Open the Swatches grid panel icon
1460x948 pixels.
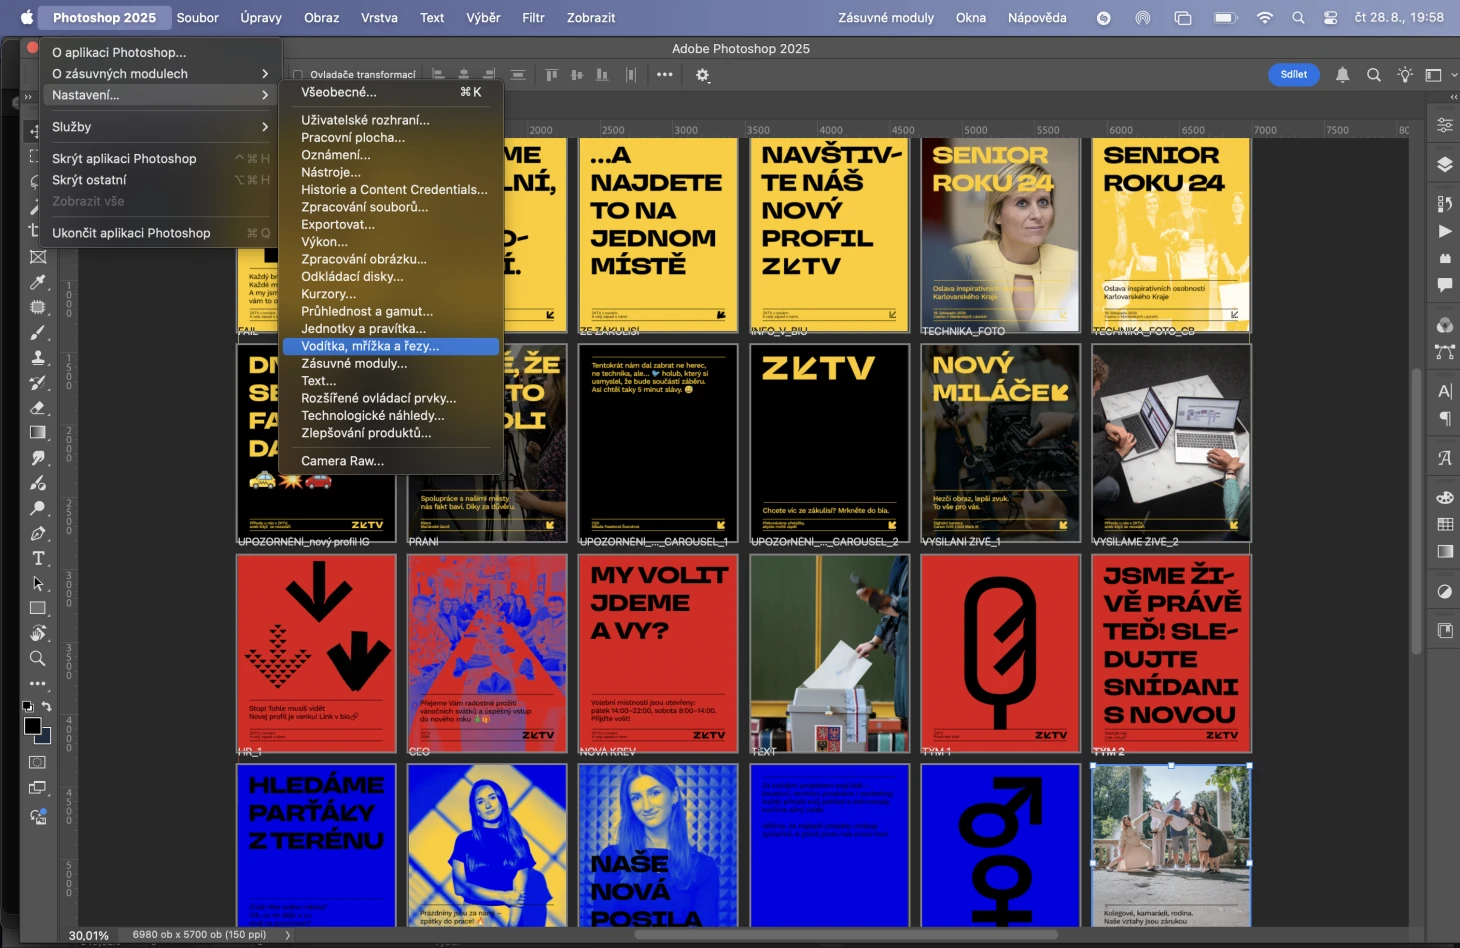(x=1444, y=524)
